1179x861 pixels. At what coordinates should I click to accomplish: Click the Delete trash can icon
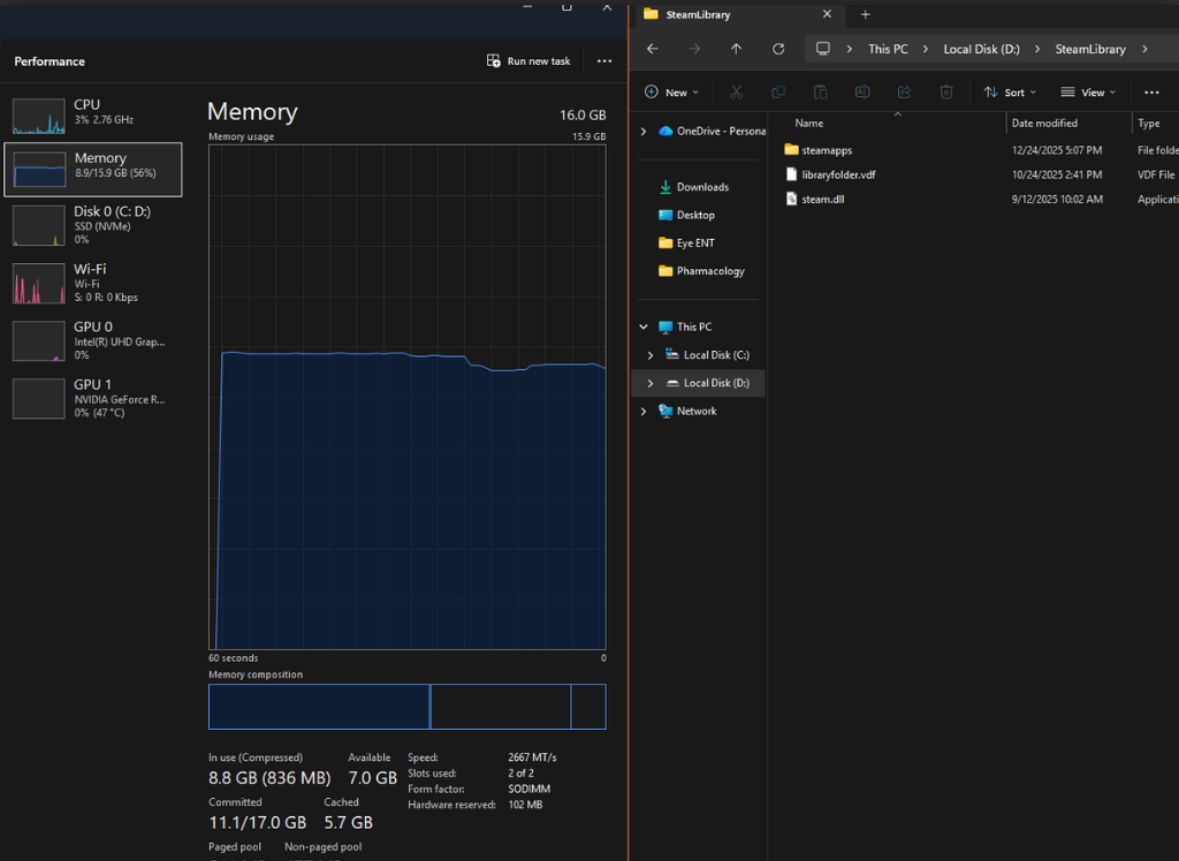946,92
